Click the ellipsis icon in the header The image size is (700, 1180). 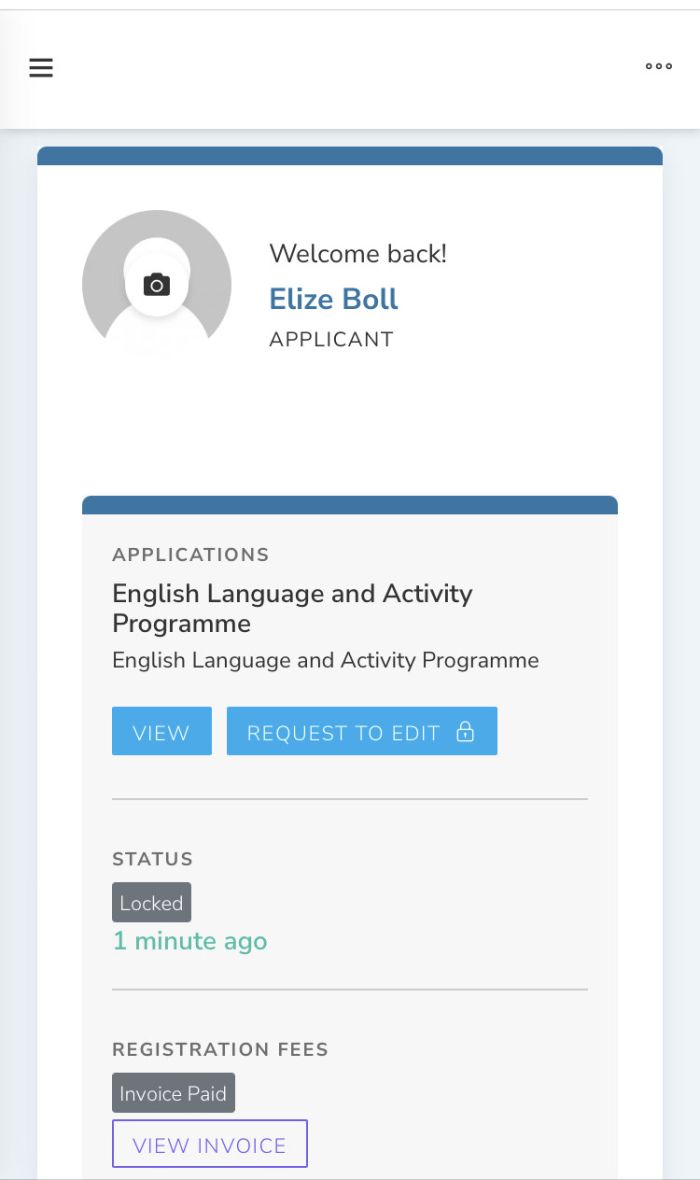point(658,67)
